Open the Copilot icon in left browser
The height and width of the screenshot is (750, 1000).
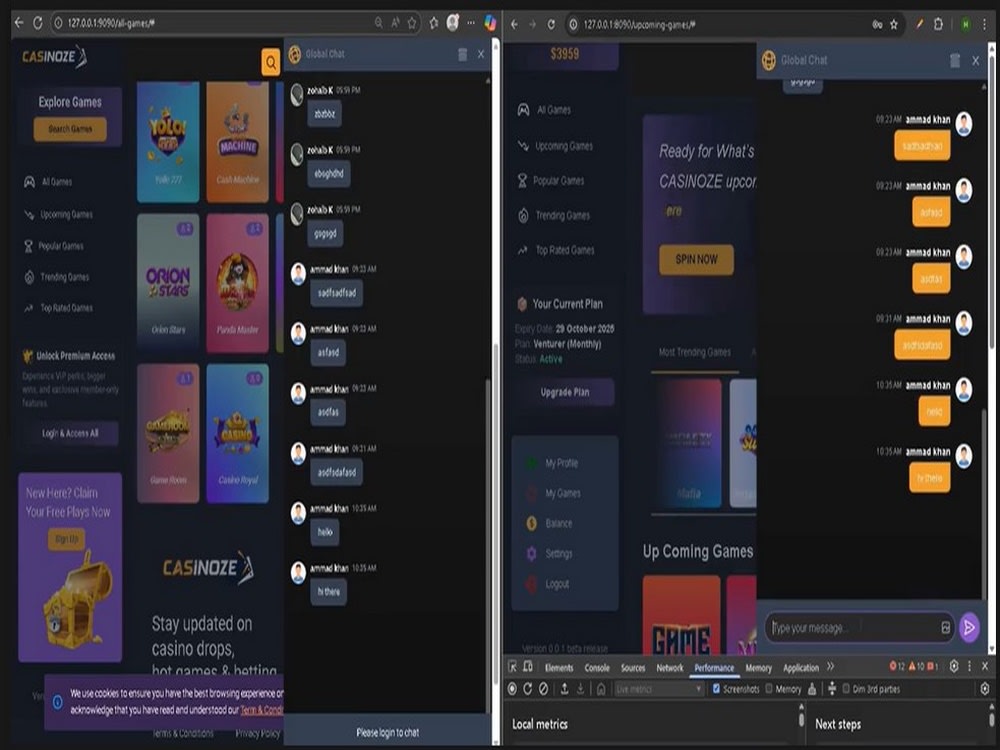490,23
